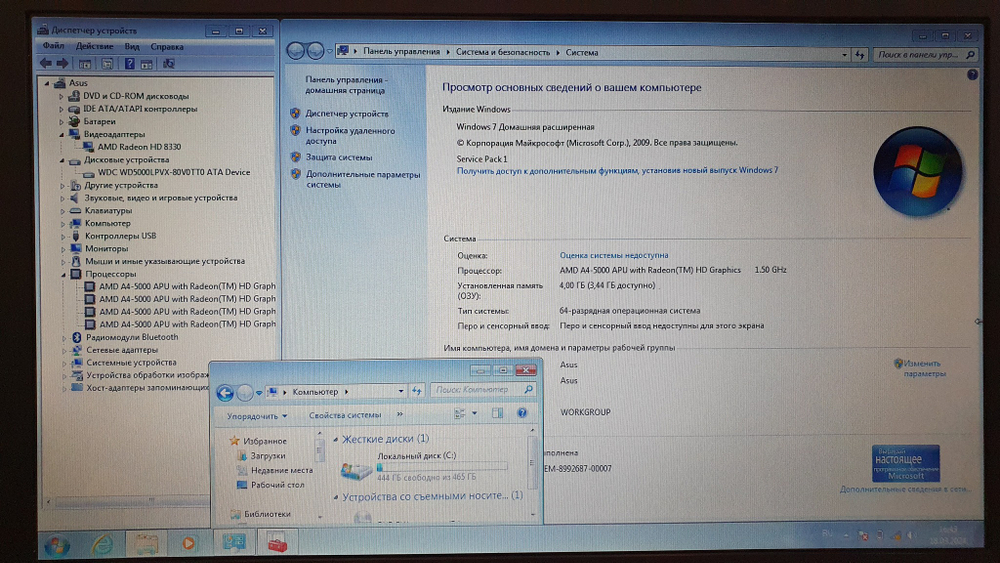Image resolution: width=1000 pixels, height=563 pixels.
Task: Expand DVD и CD-ROM дисководы node
Action: pyautogui.click(x=61, y=97)
